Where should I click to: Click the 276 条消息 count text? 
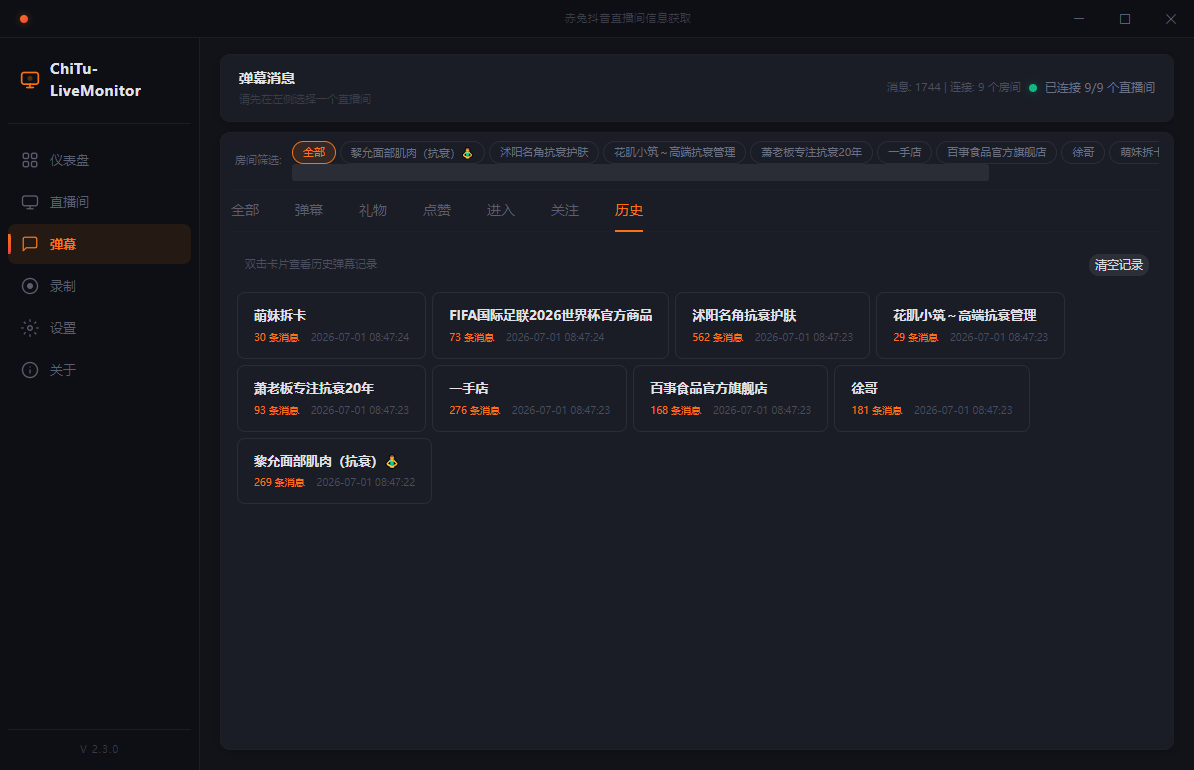pyautogui.click(x=474, y=411)
